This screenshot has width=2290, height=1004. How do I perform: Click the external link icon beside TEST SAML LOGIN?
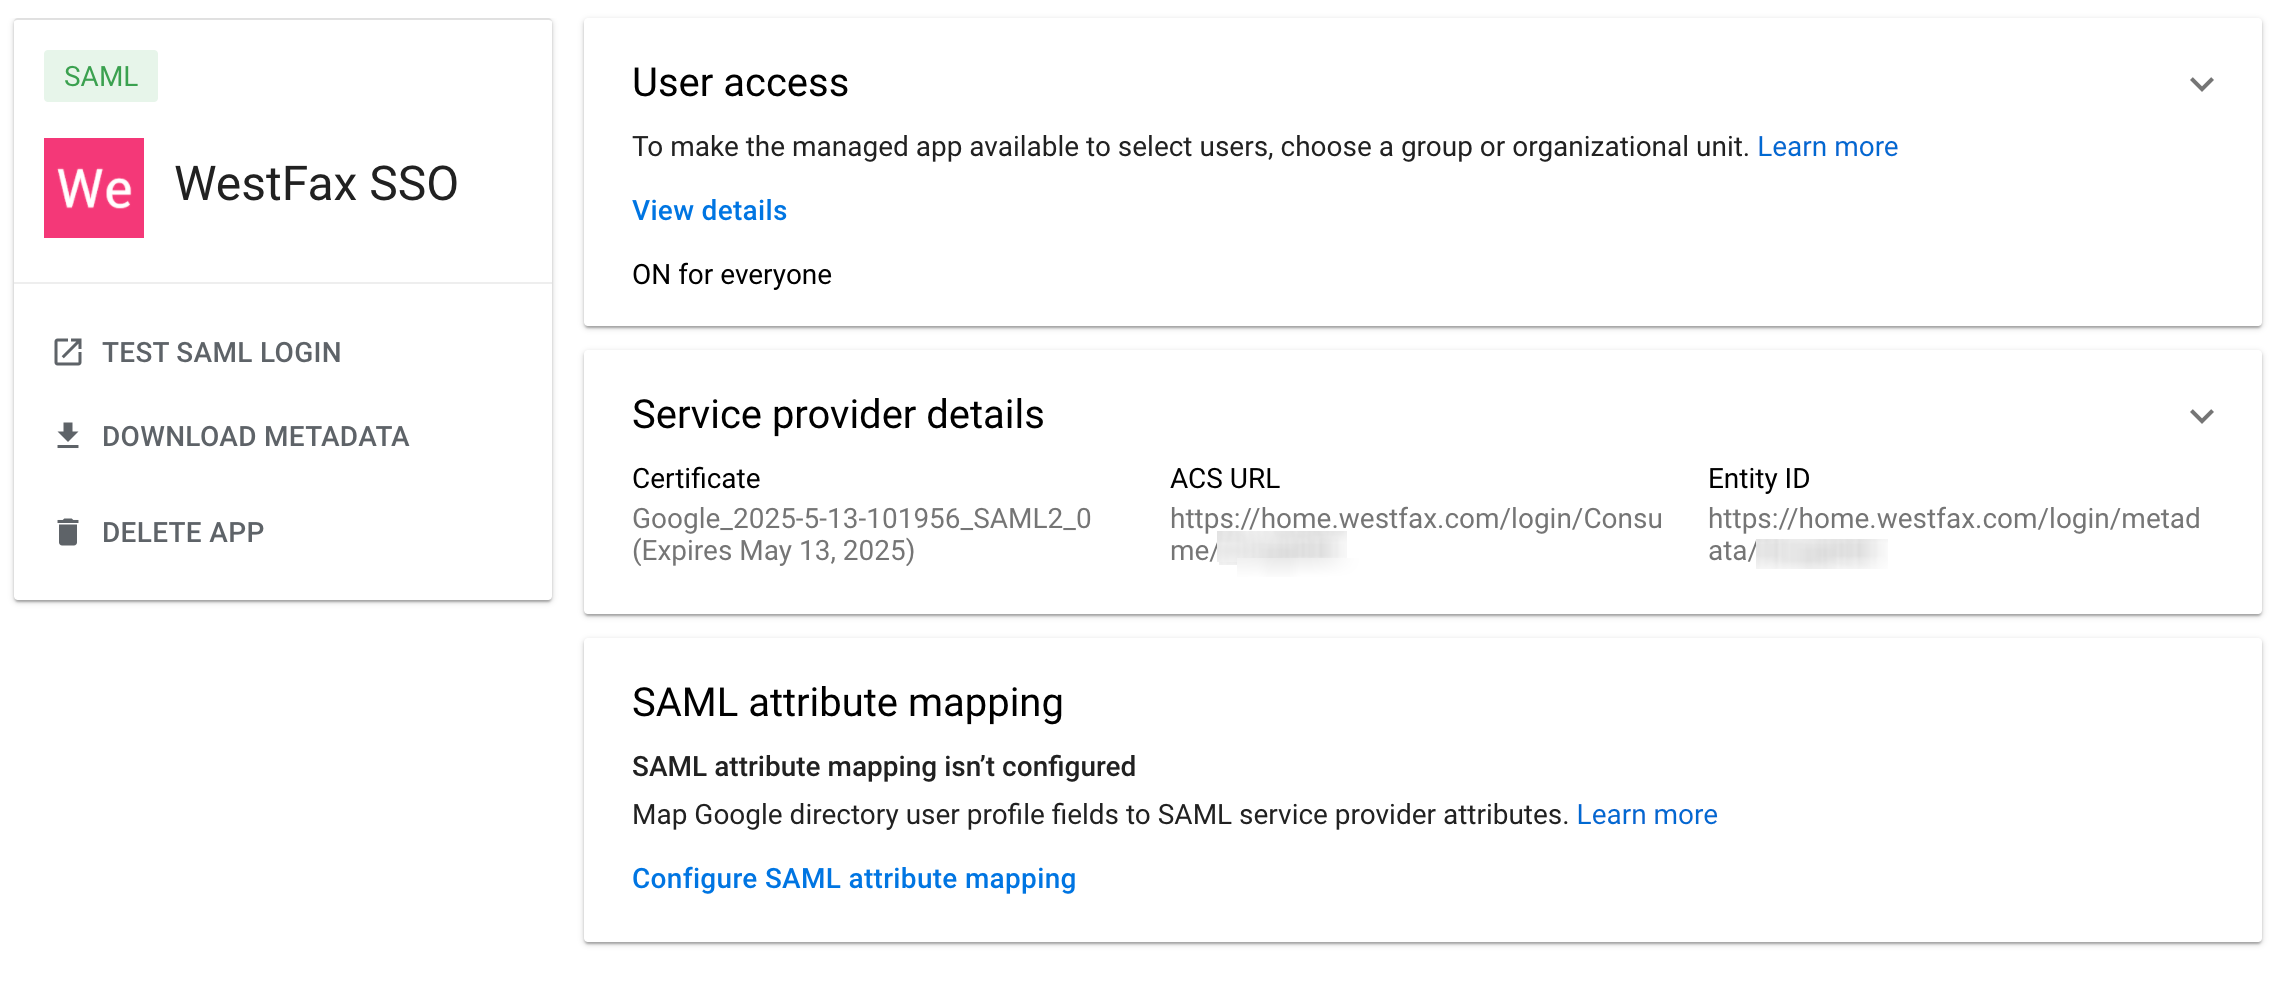click(x=67, y=351)
